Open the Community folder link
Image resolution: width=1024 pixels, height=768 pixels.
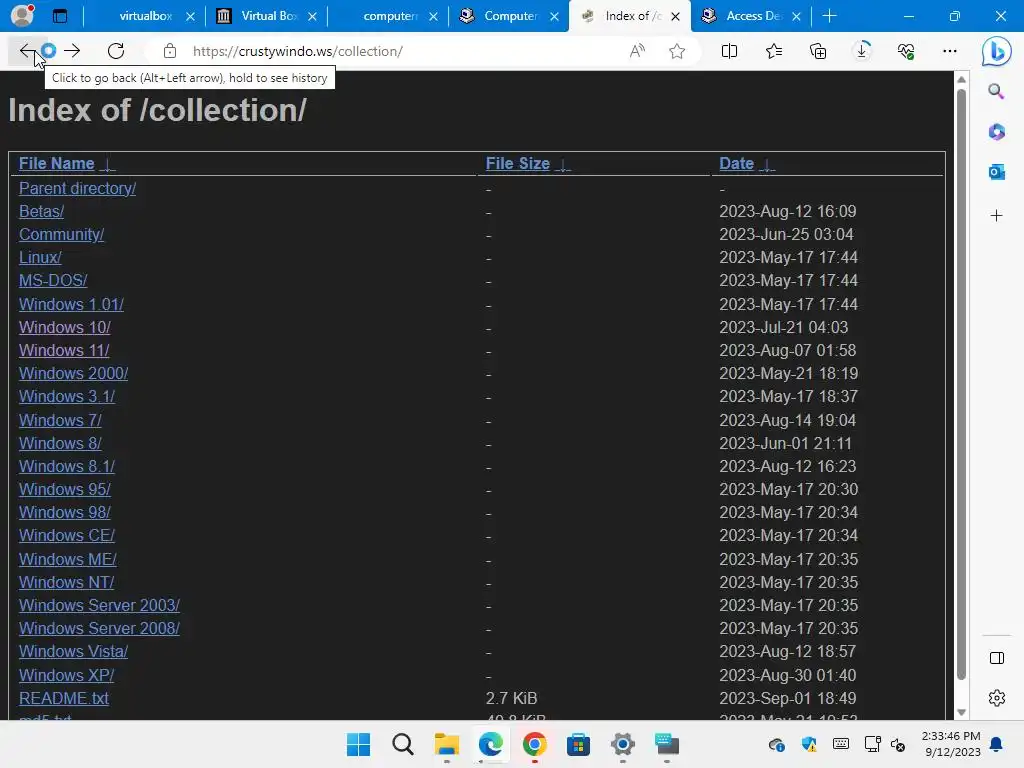point(61,234)
